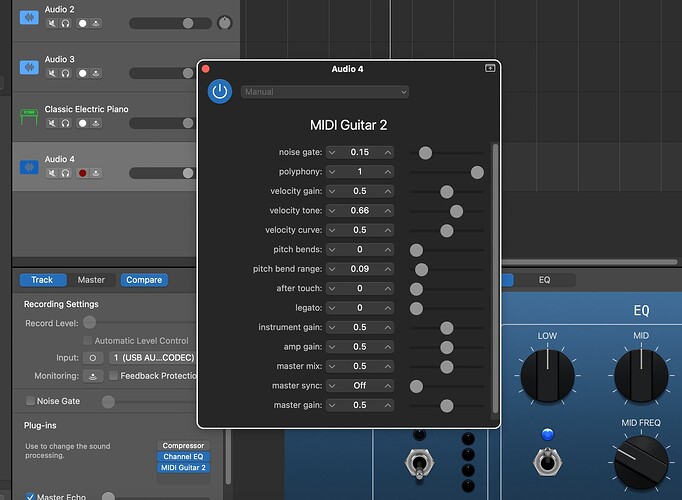Open the Compressor plug-in slot
Screen dimensions: 682x500
(183, 446)
